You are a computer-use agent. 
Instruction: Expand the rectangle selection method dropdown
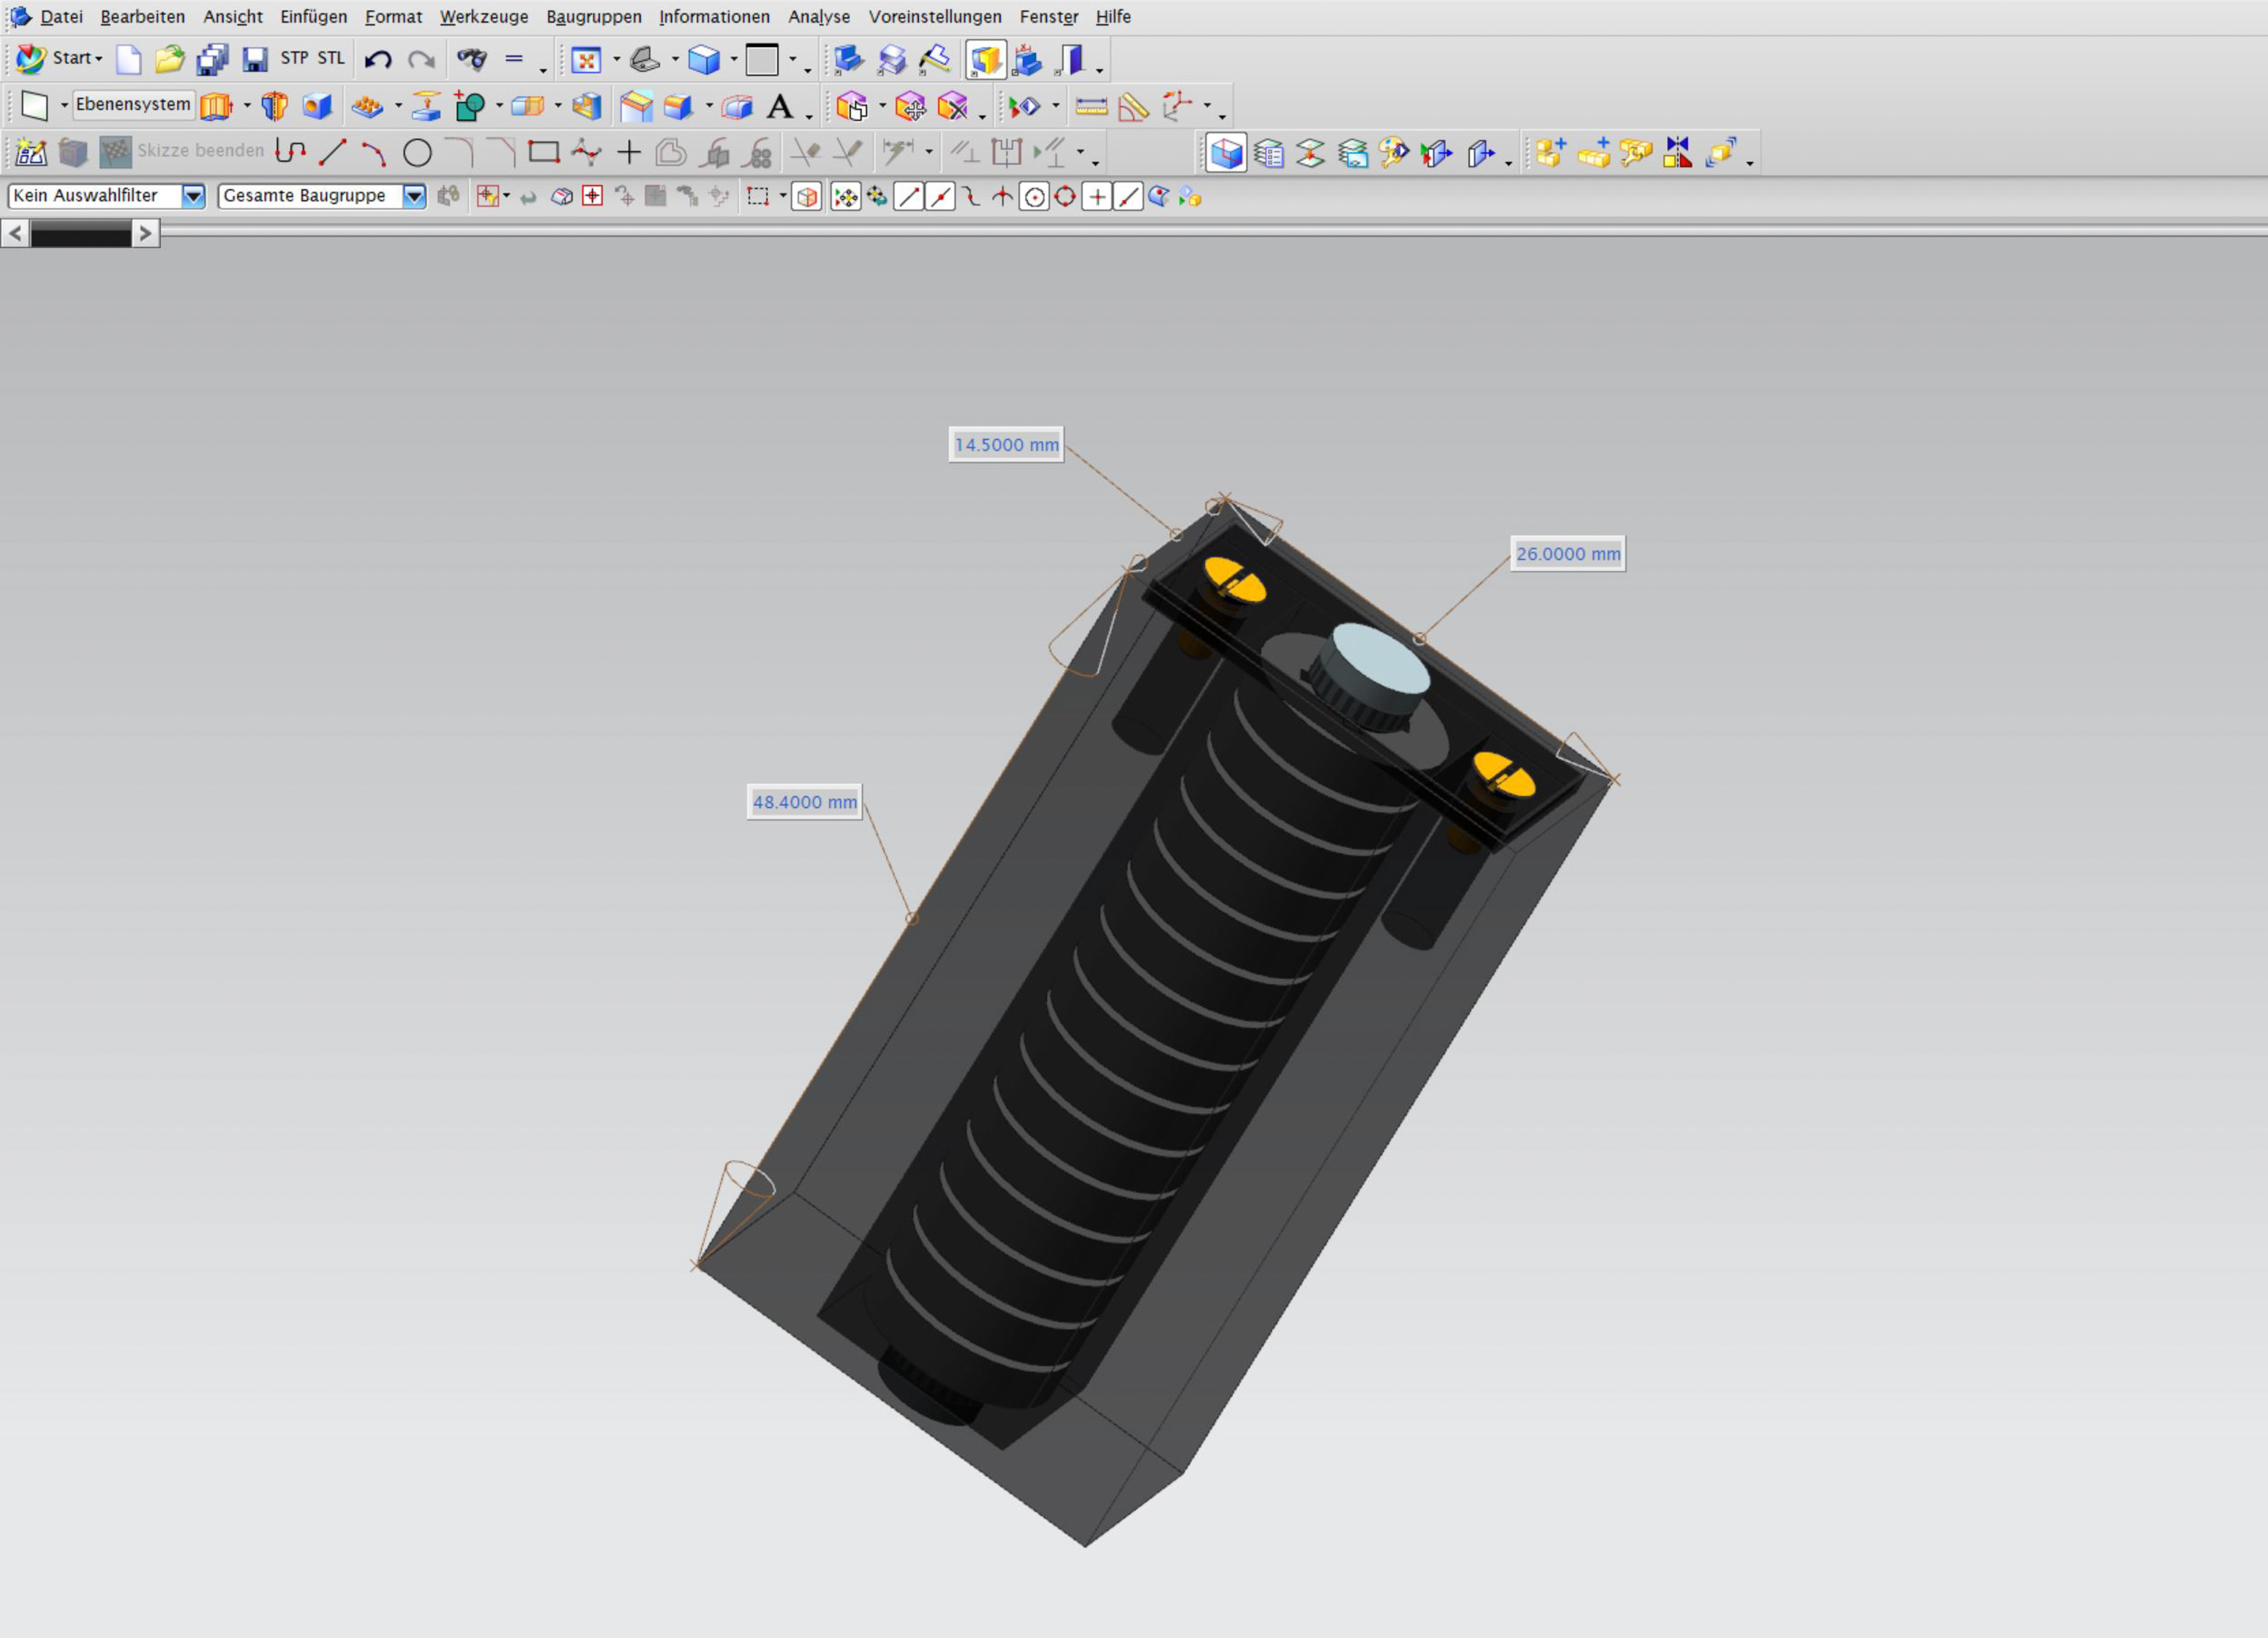click(x=782, y=197)
